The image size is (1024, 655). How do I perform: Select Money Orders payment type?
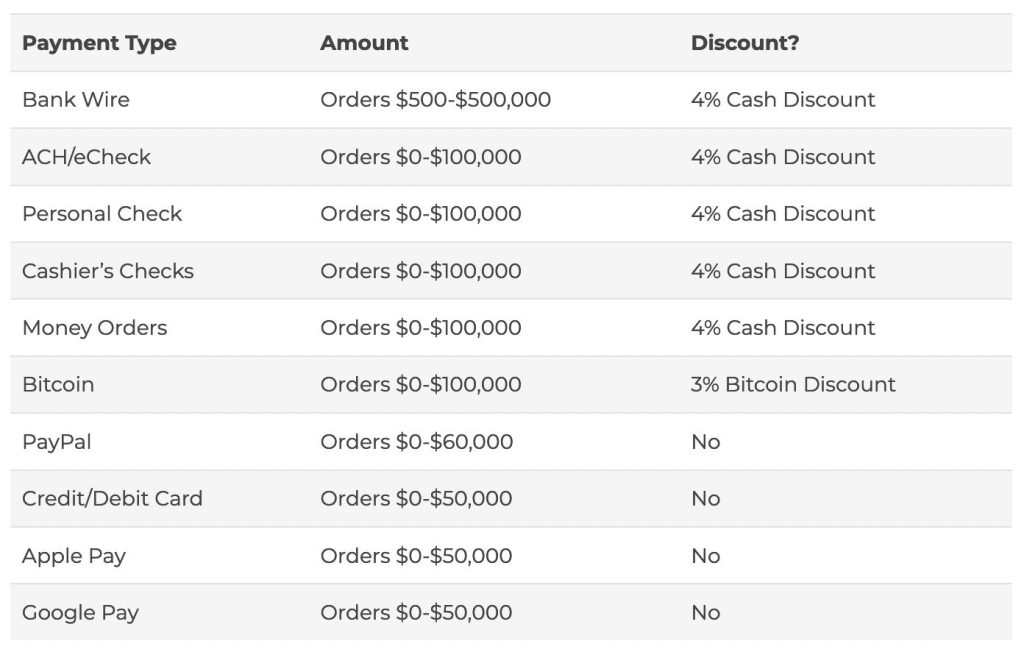pos(94,328)
